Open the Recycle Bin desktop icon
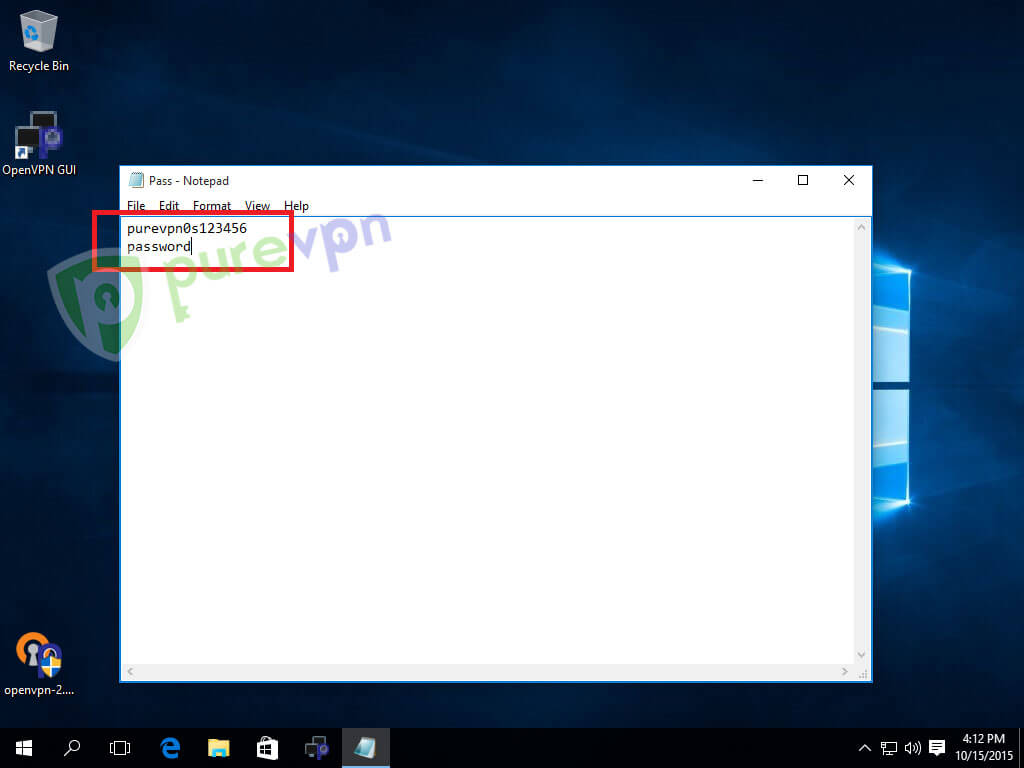This screenshot has width=1024, height=768. (x=39, y=41)
